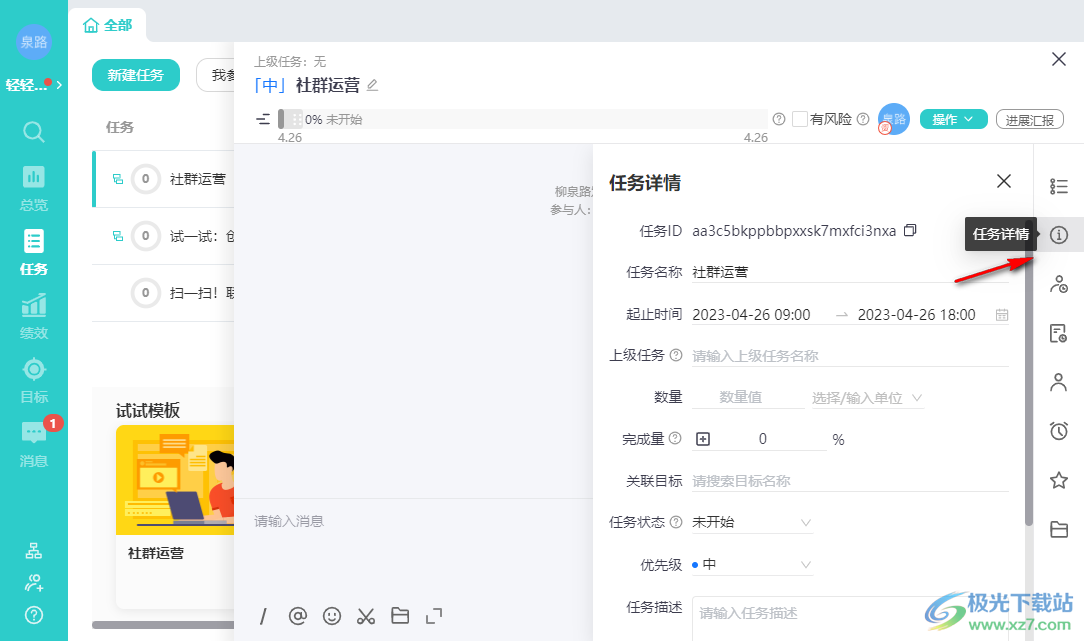Open the document-with-clock icon in right rail
Screen dimensions: 1084x641
pos(1058,333)
